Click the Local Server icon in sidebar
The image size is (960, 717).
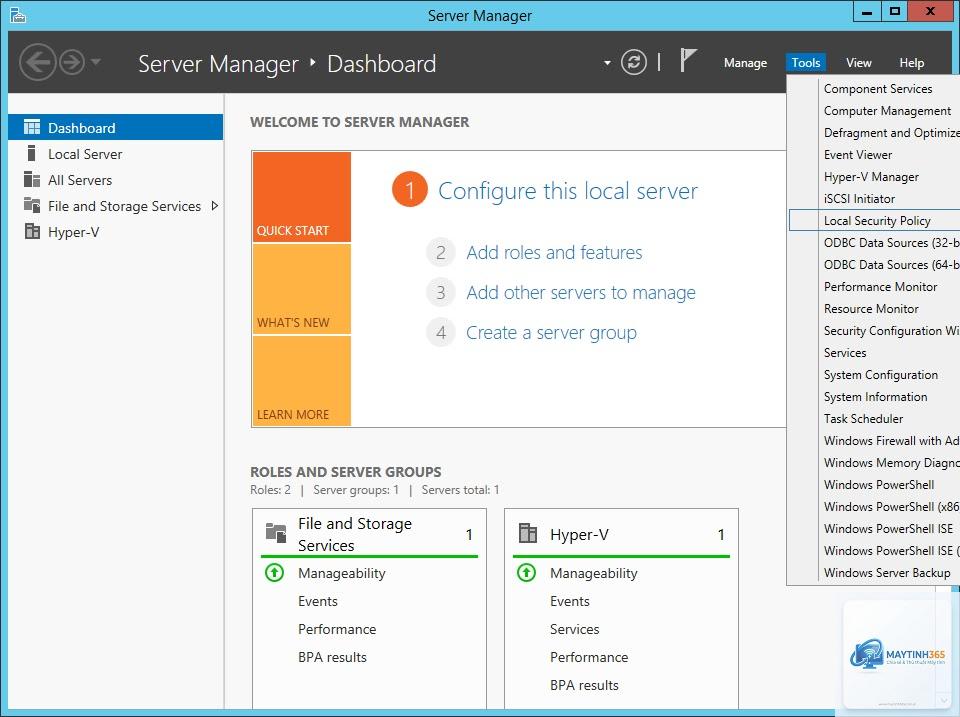[32, 153]
